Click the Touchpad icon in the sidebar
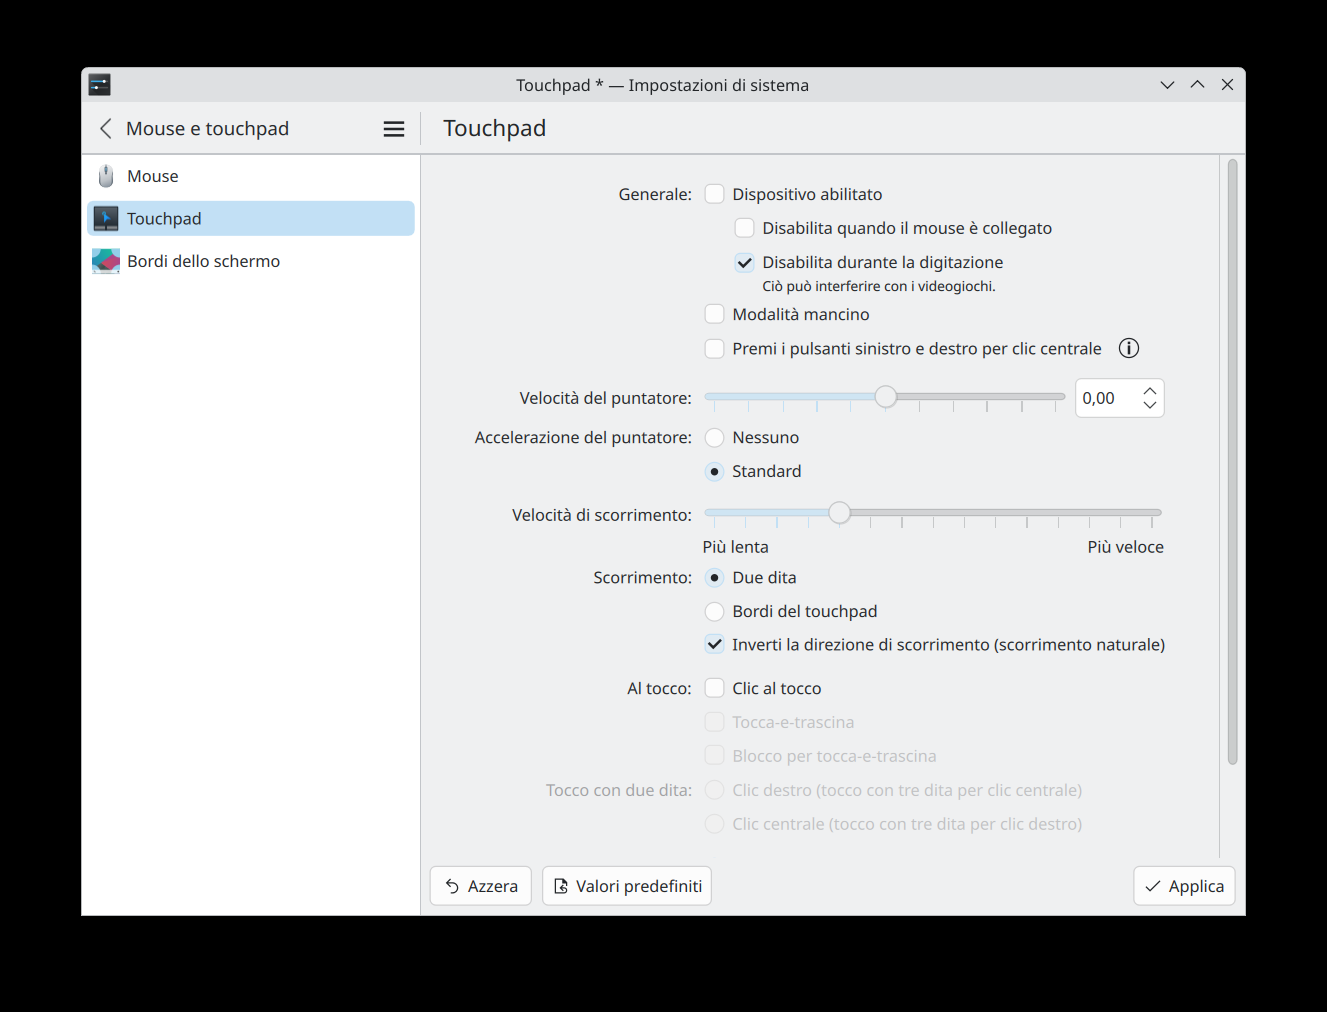Screen dimensions: 1327x1012 [x=106, y=218]
